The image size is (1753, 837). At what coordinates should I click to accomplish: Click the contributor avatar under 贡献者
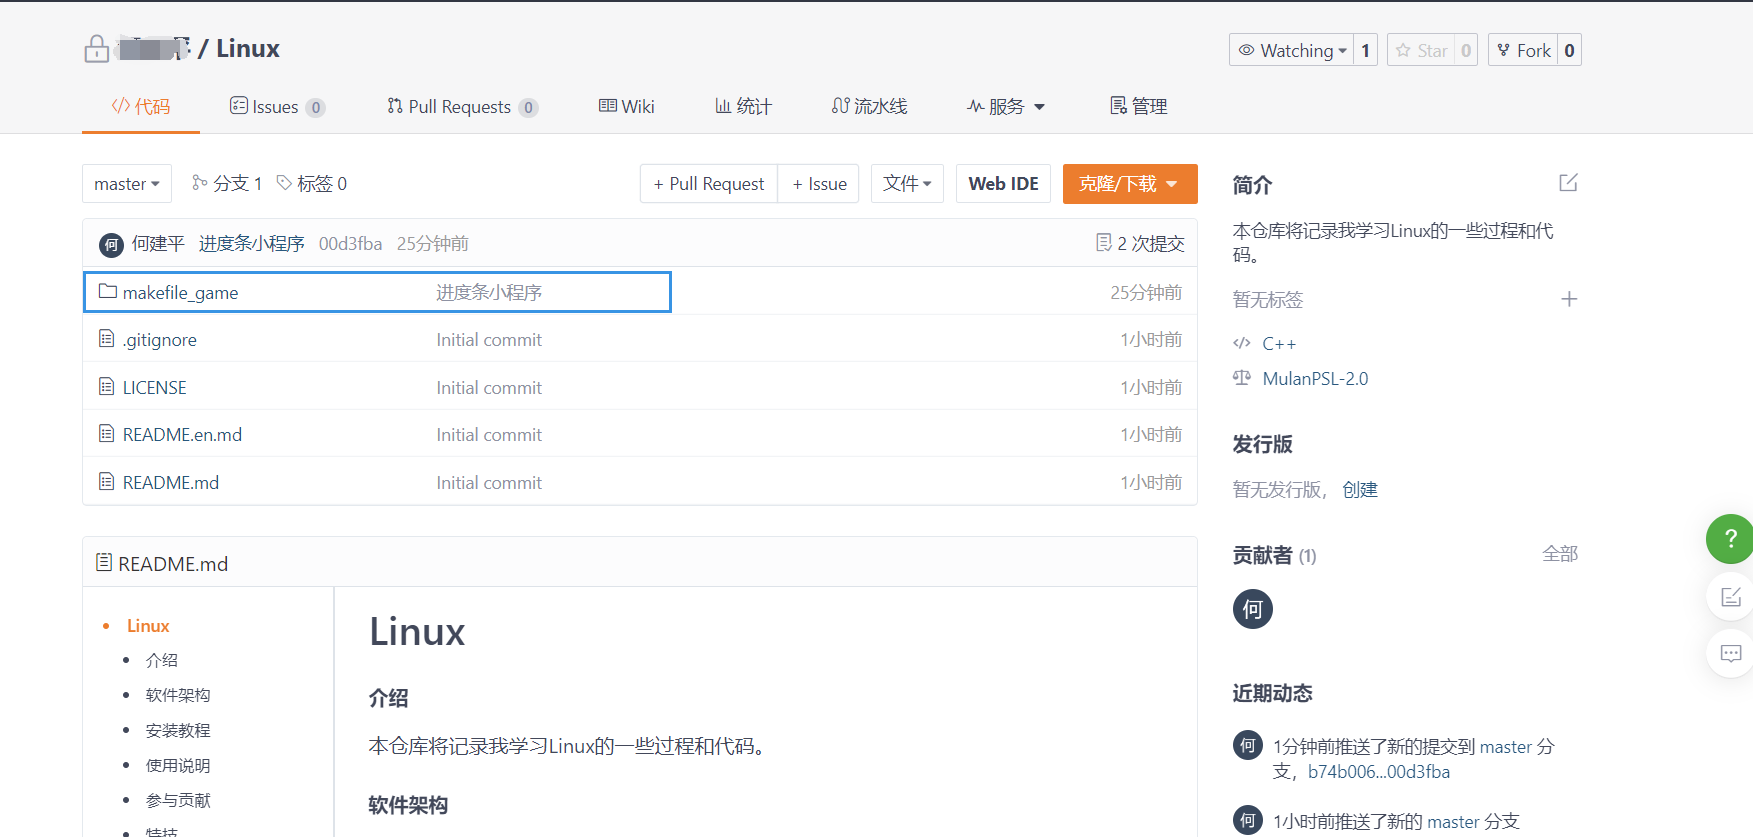click(1252, 609)
